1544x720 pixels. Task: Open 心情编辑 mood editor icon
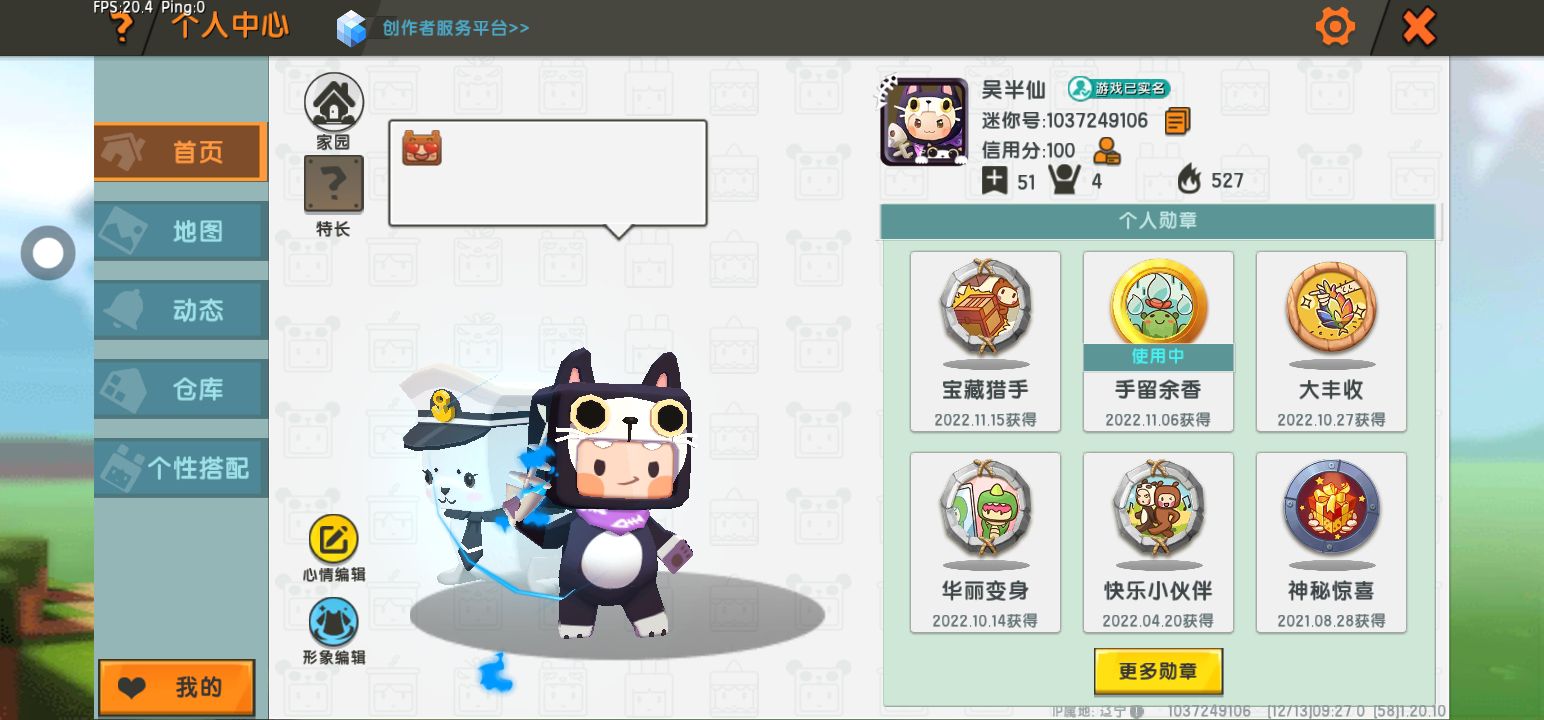click(333, 539)
